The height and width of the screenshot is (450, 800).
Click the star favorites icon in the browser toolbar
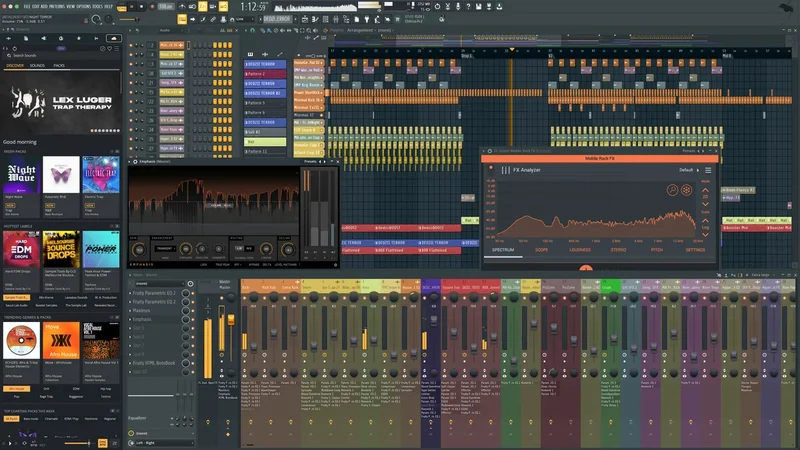(x=78, y=38)
